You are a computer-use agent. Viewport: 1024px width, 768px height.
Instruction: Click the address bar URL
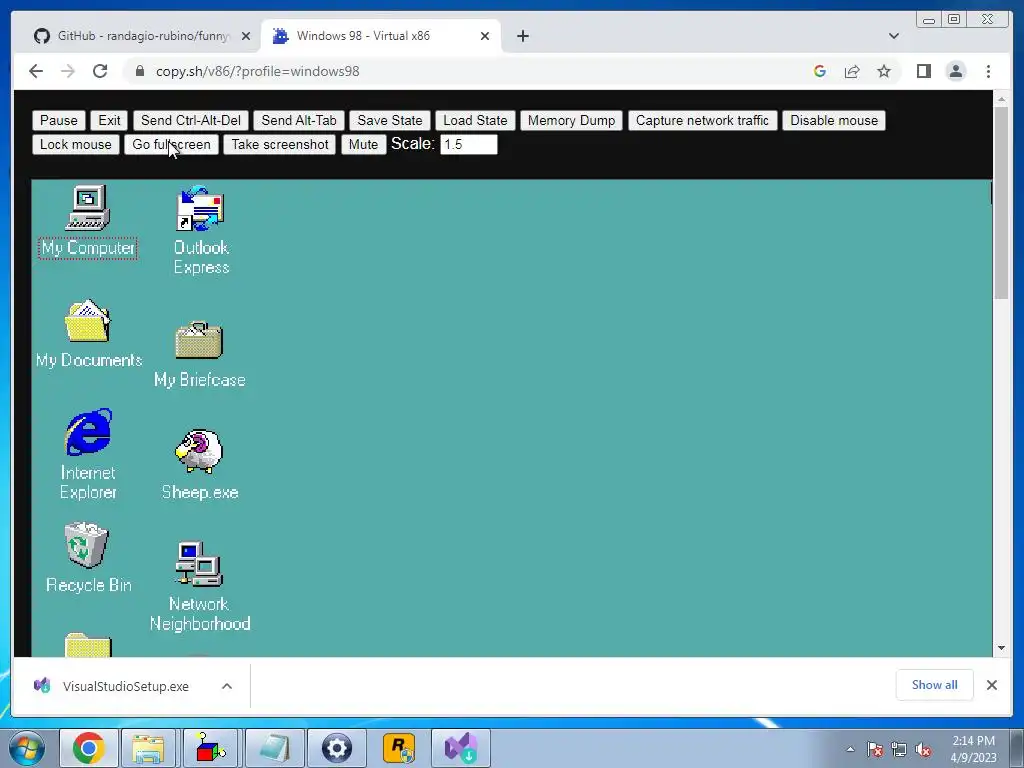click(x=257, y=71)
